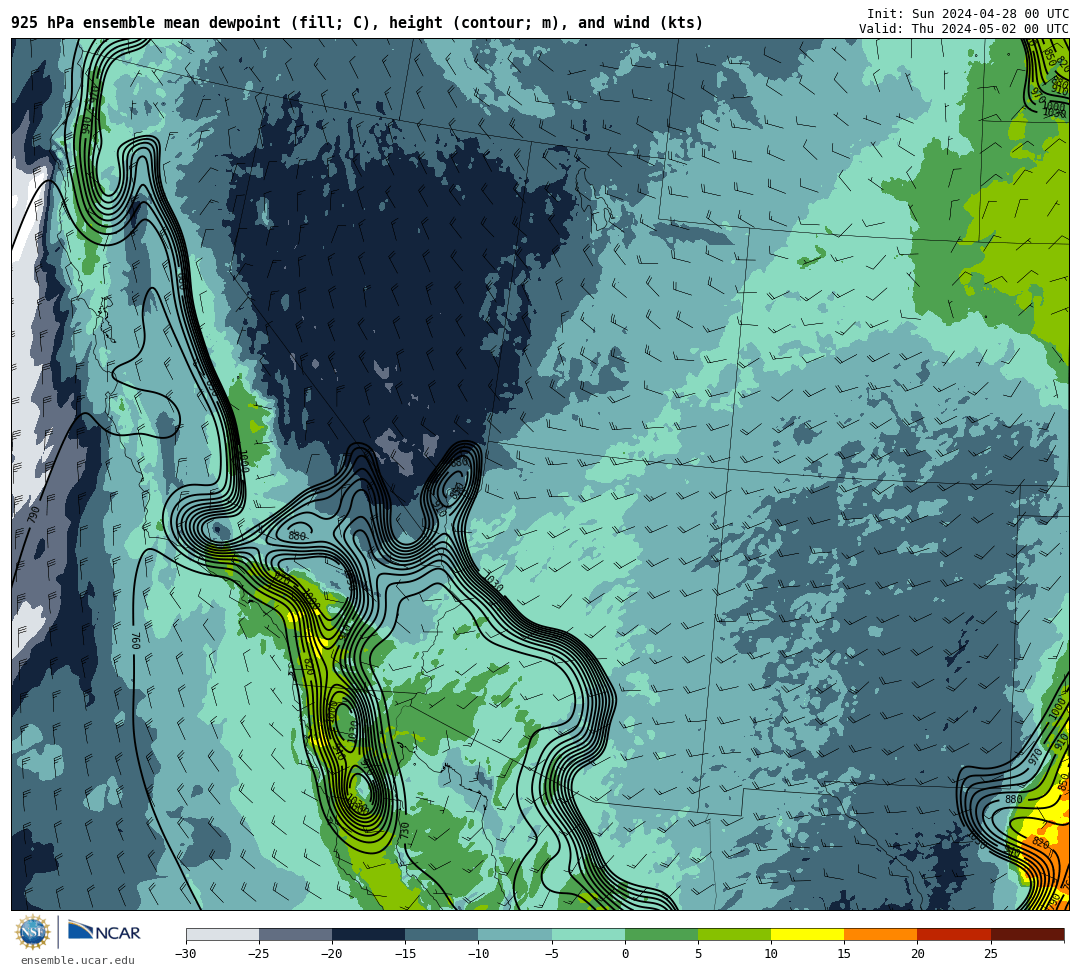1080x973 pixels.
Task: Pick the dark navy -20 to -15 colorbar segment
Action: pyautogui.click(x=368, y=934)
